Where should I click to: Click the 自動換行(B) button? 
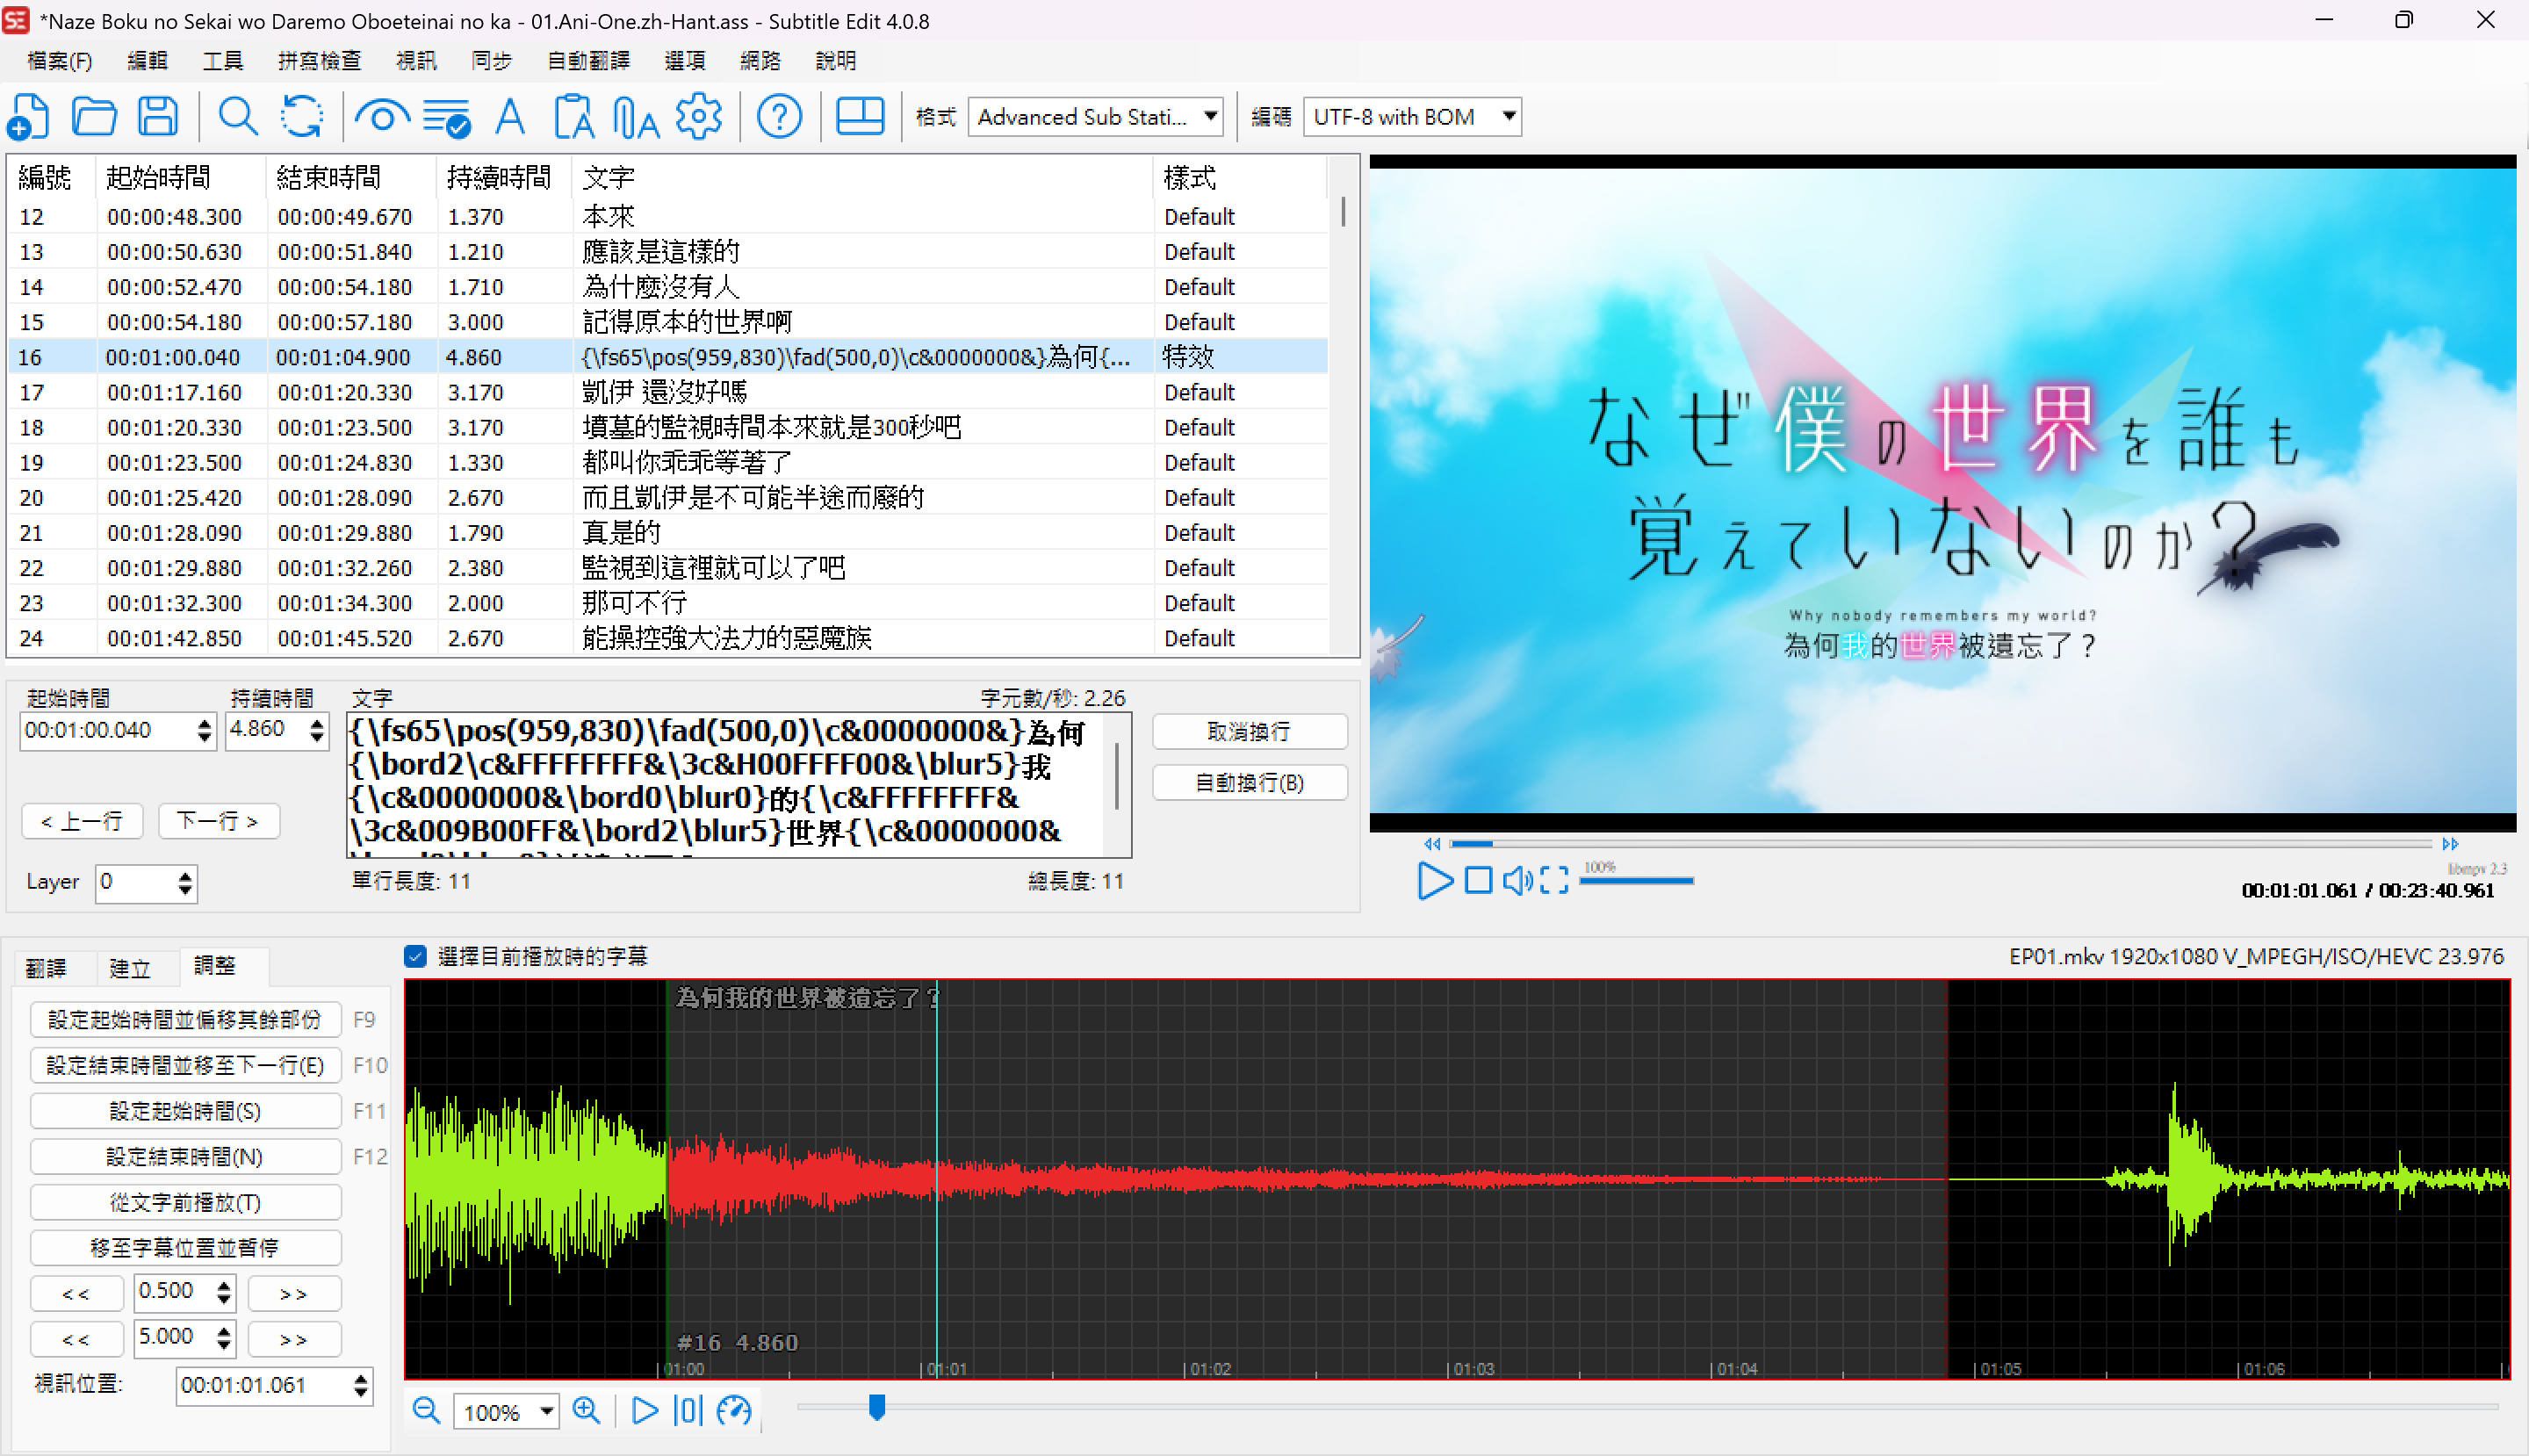1249,782
